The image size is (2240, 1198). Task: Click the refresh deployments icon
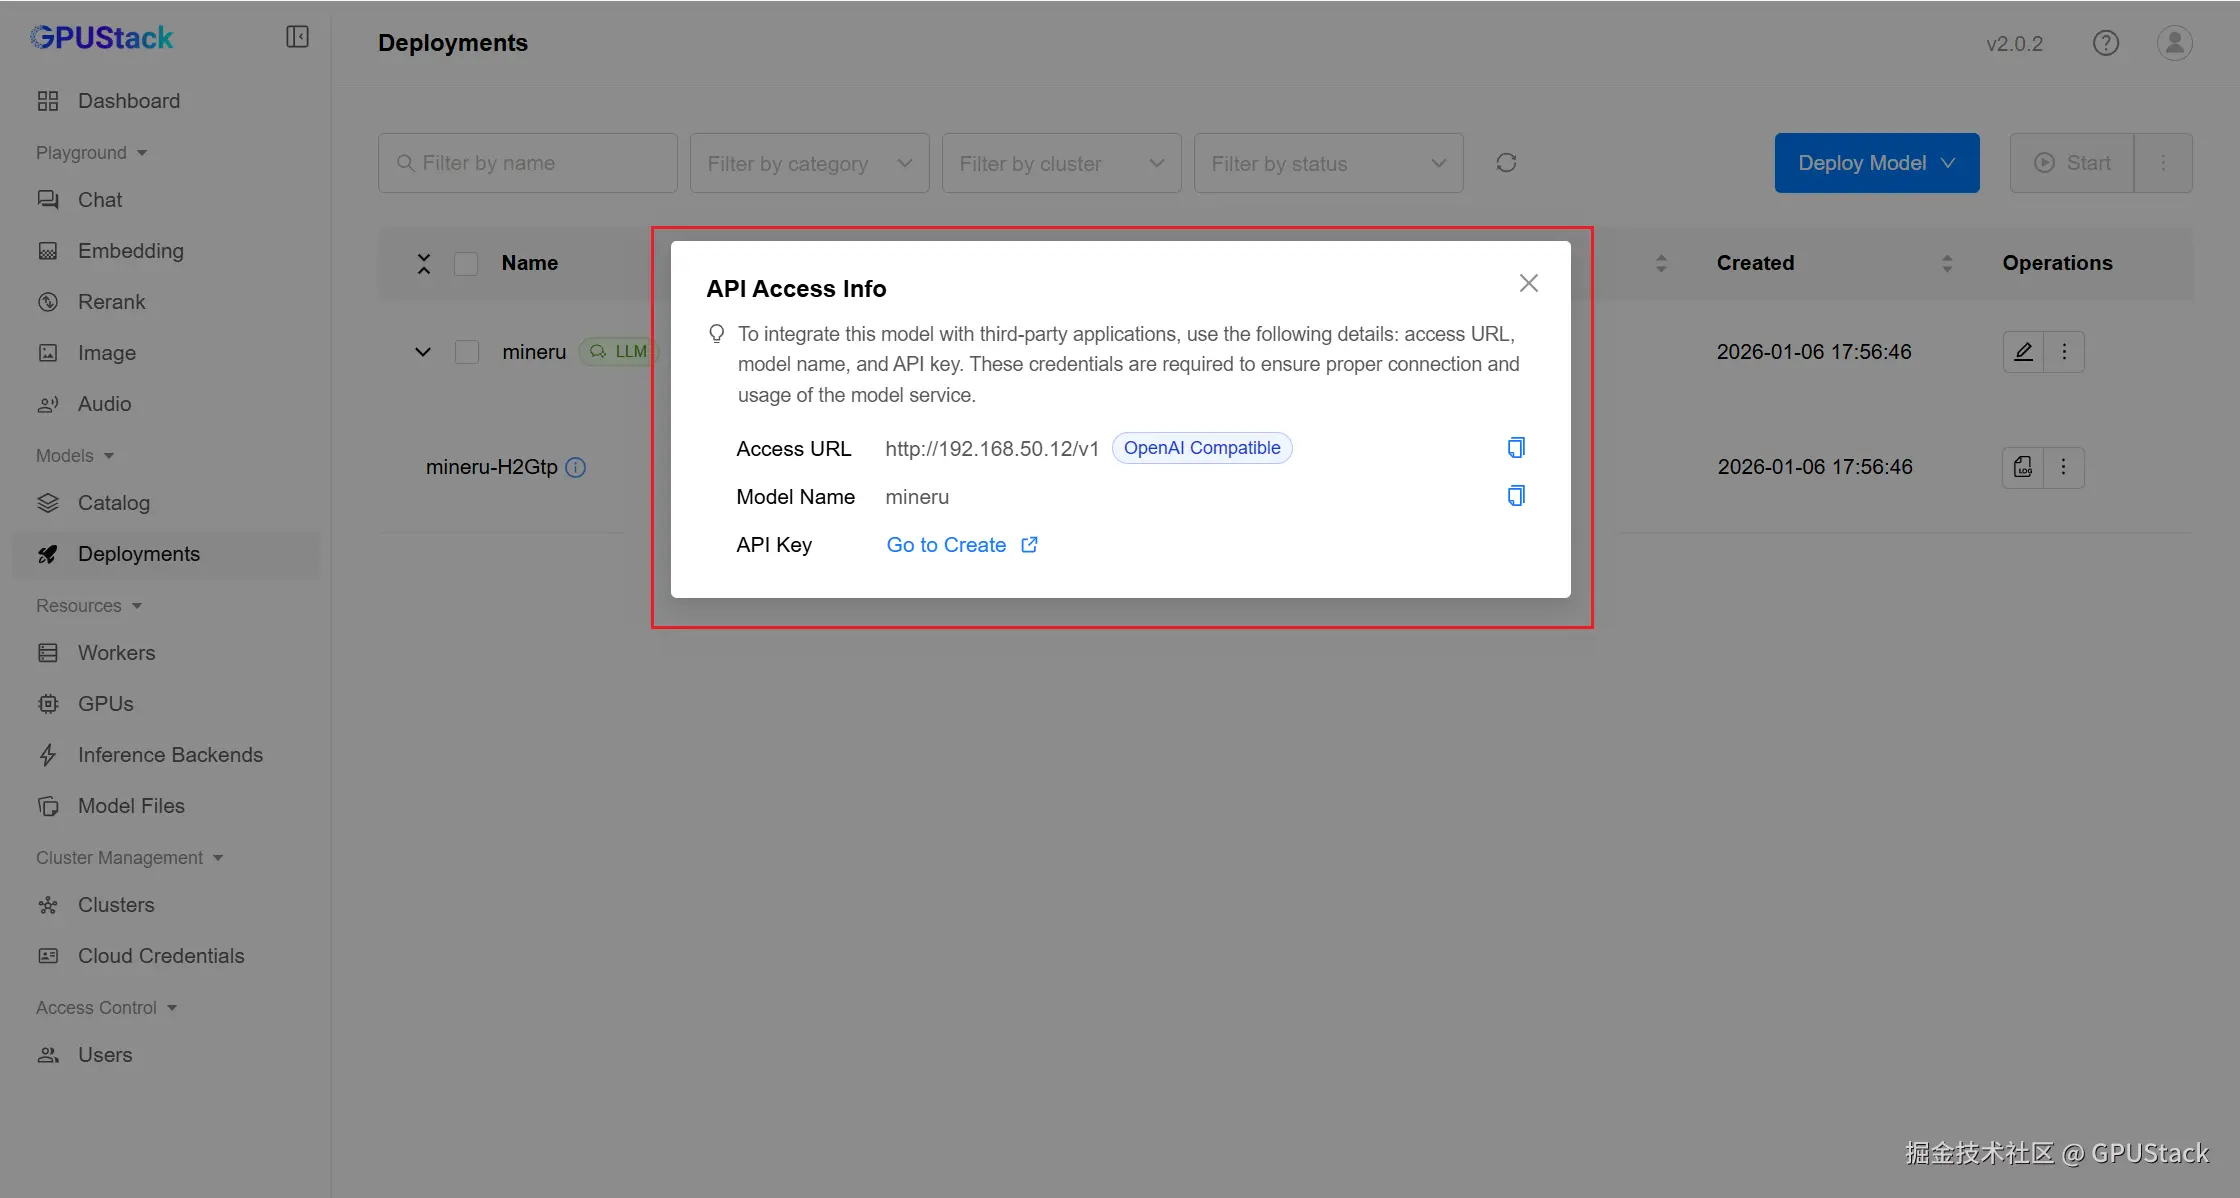pos(1506,163)
